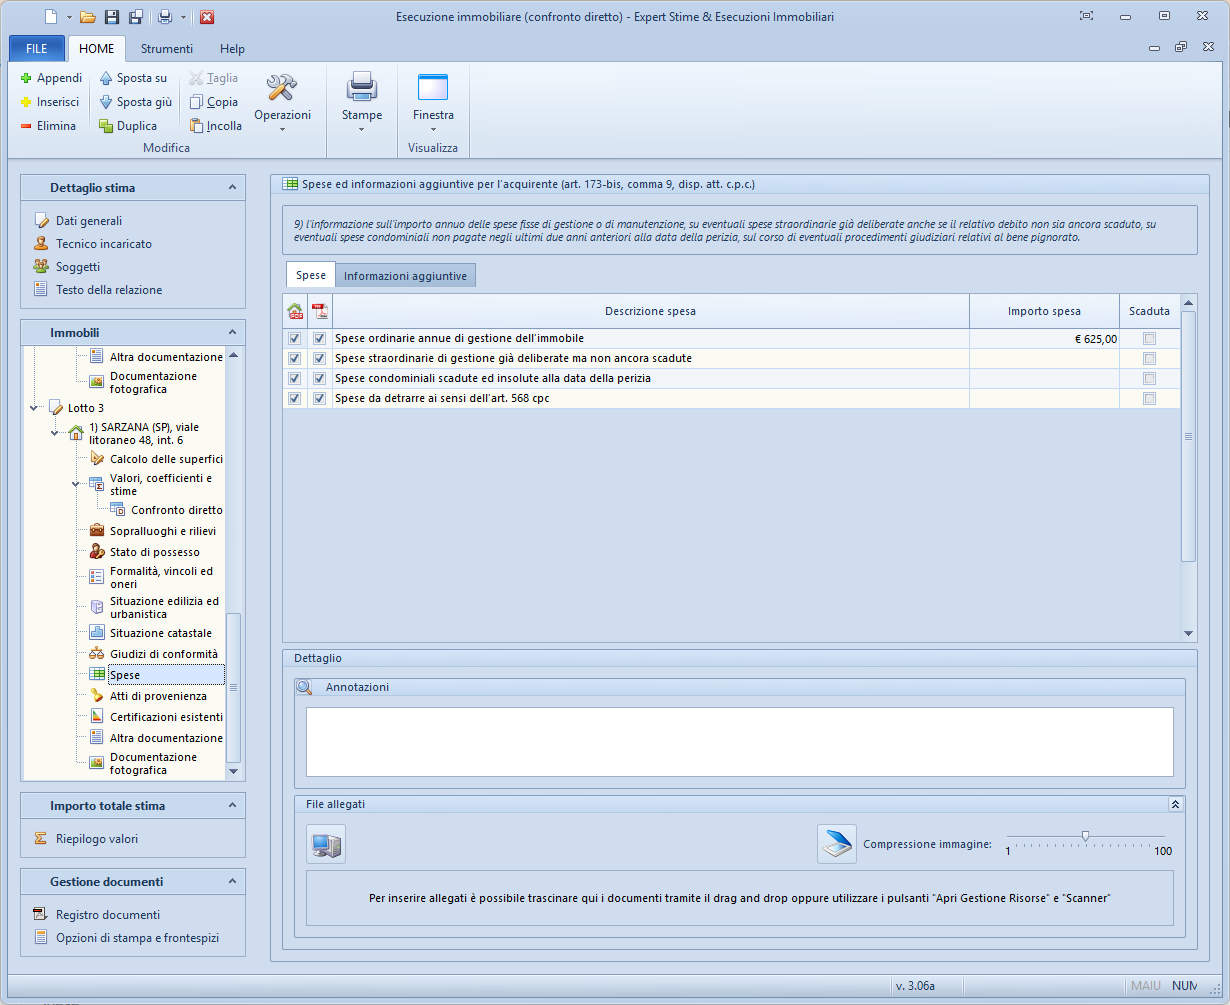Open a file with the folder icon

click(x=87, y=17)
